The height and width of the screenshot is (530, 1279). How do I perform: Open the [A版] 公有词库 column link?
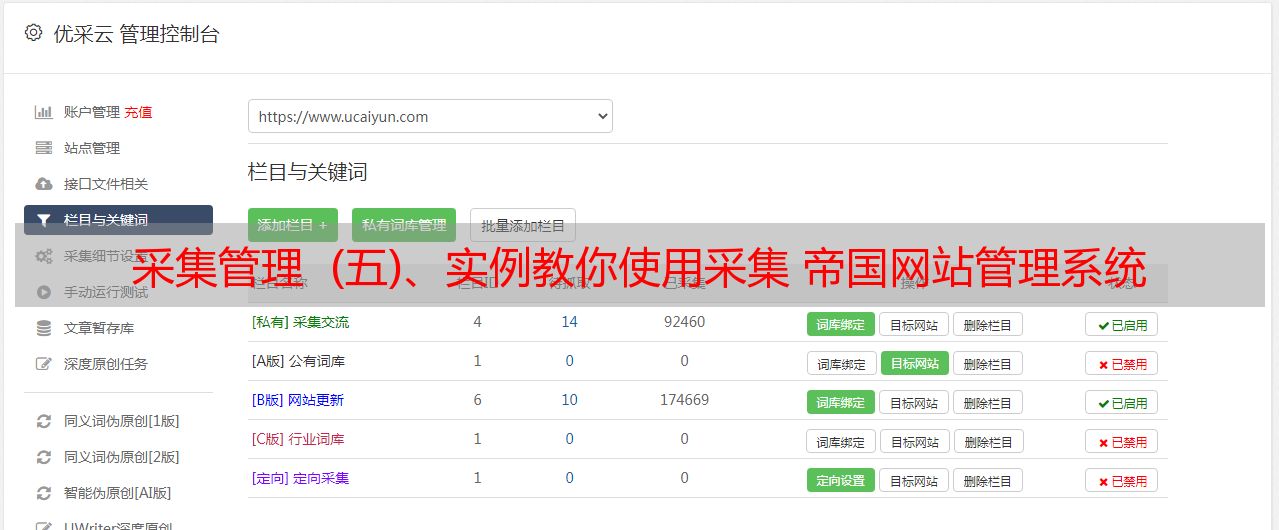tap(298, 361)
